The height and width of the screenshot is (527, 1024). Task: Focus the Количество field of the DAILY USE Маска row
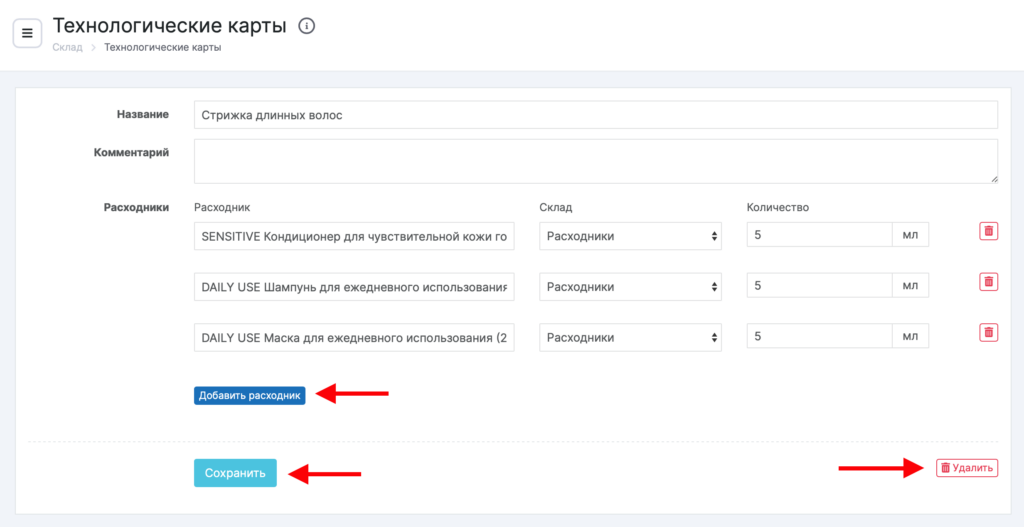pos(818,338)
